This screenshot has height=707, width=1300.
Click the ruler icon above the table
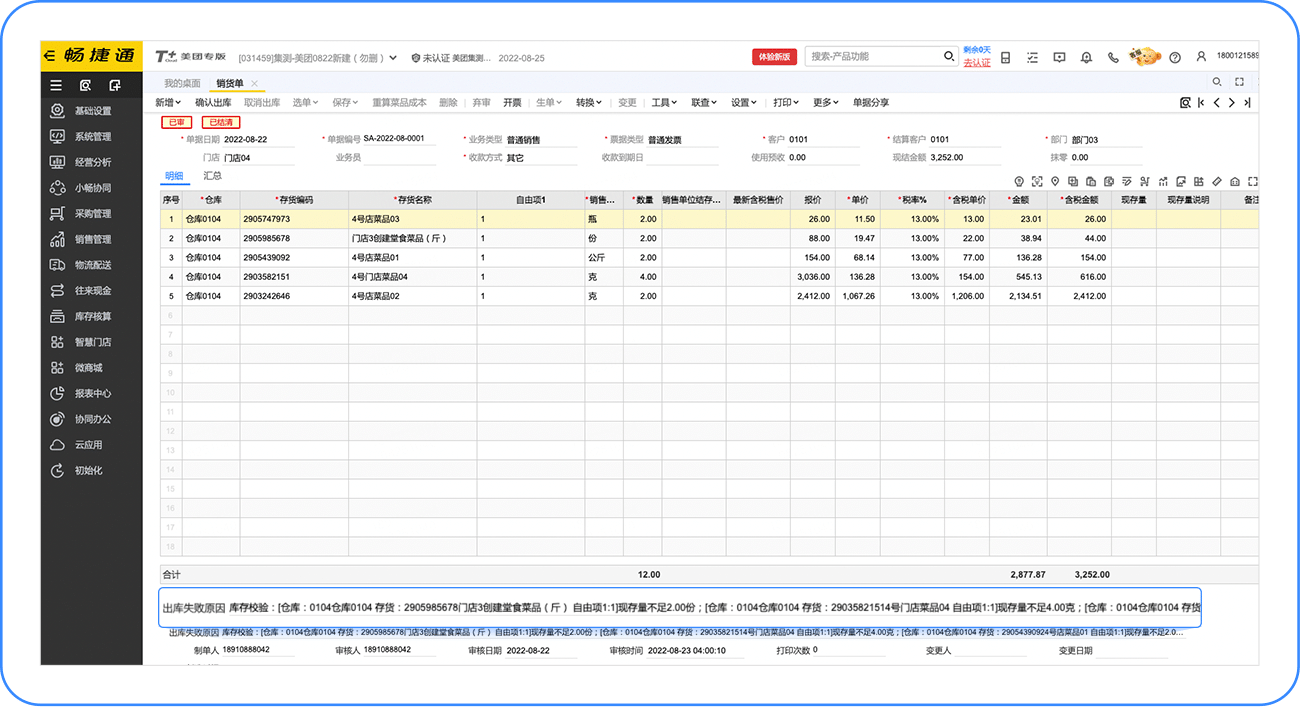coord(1217,181)
